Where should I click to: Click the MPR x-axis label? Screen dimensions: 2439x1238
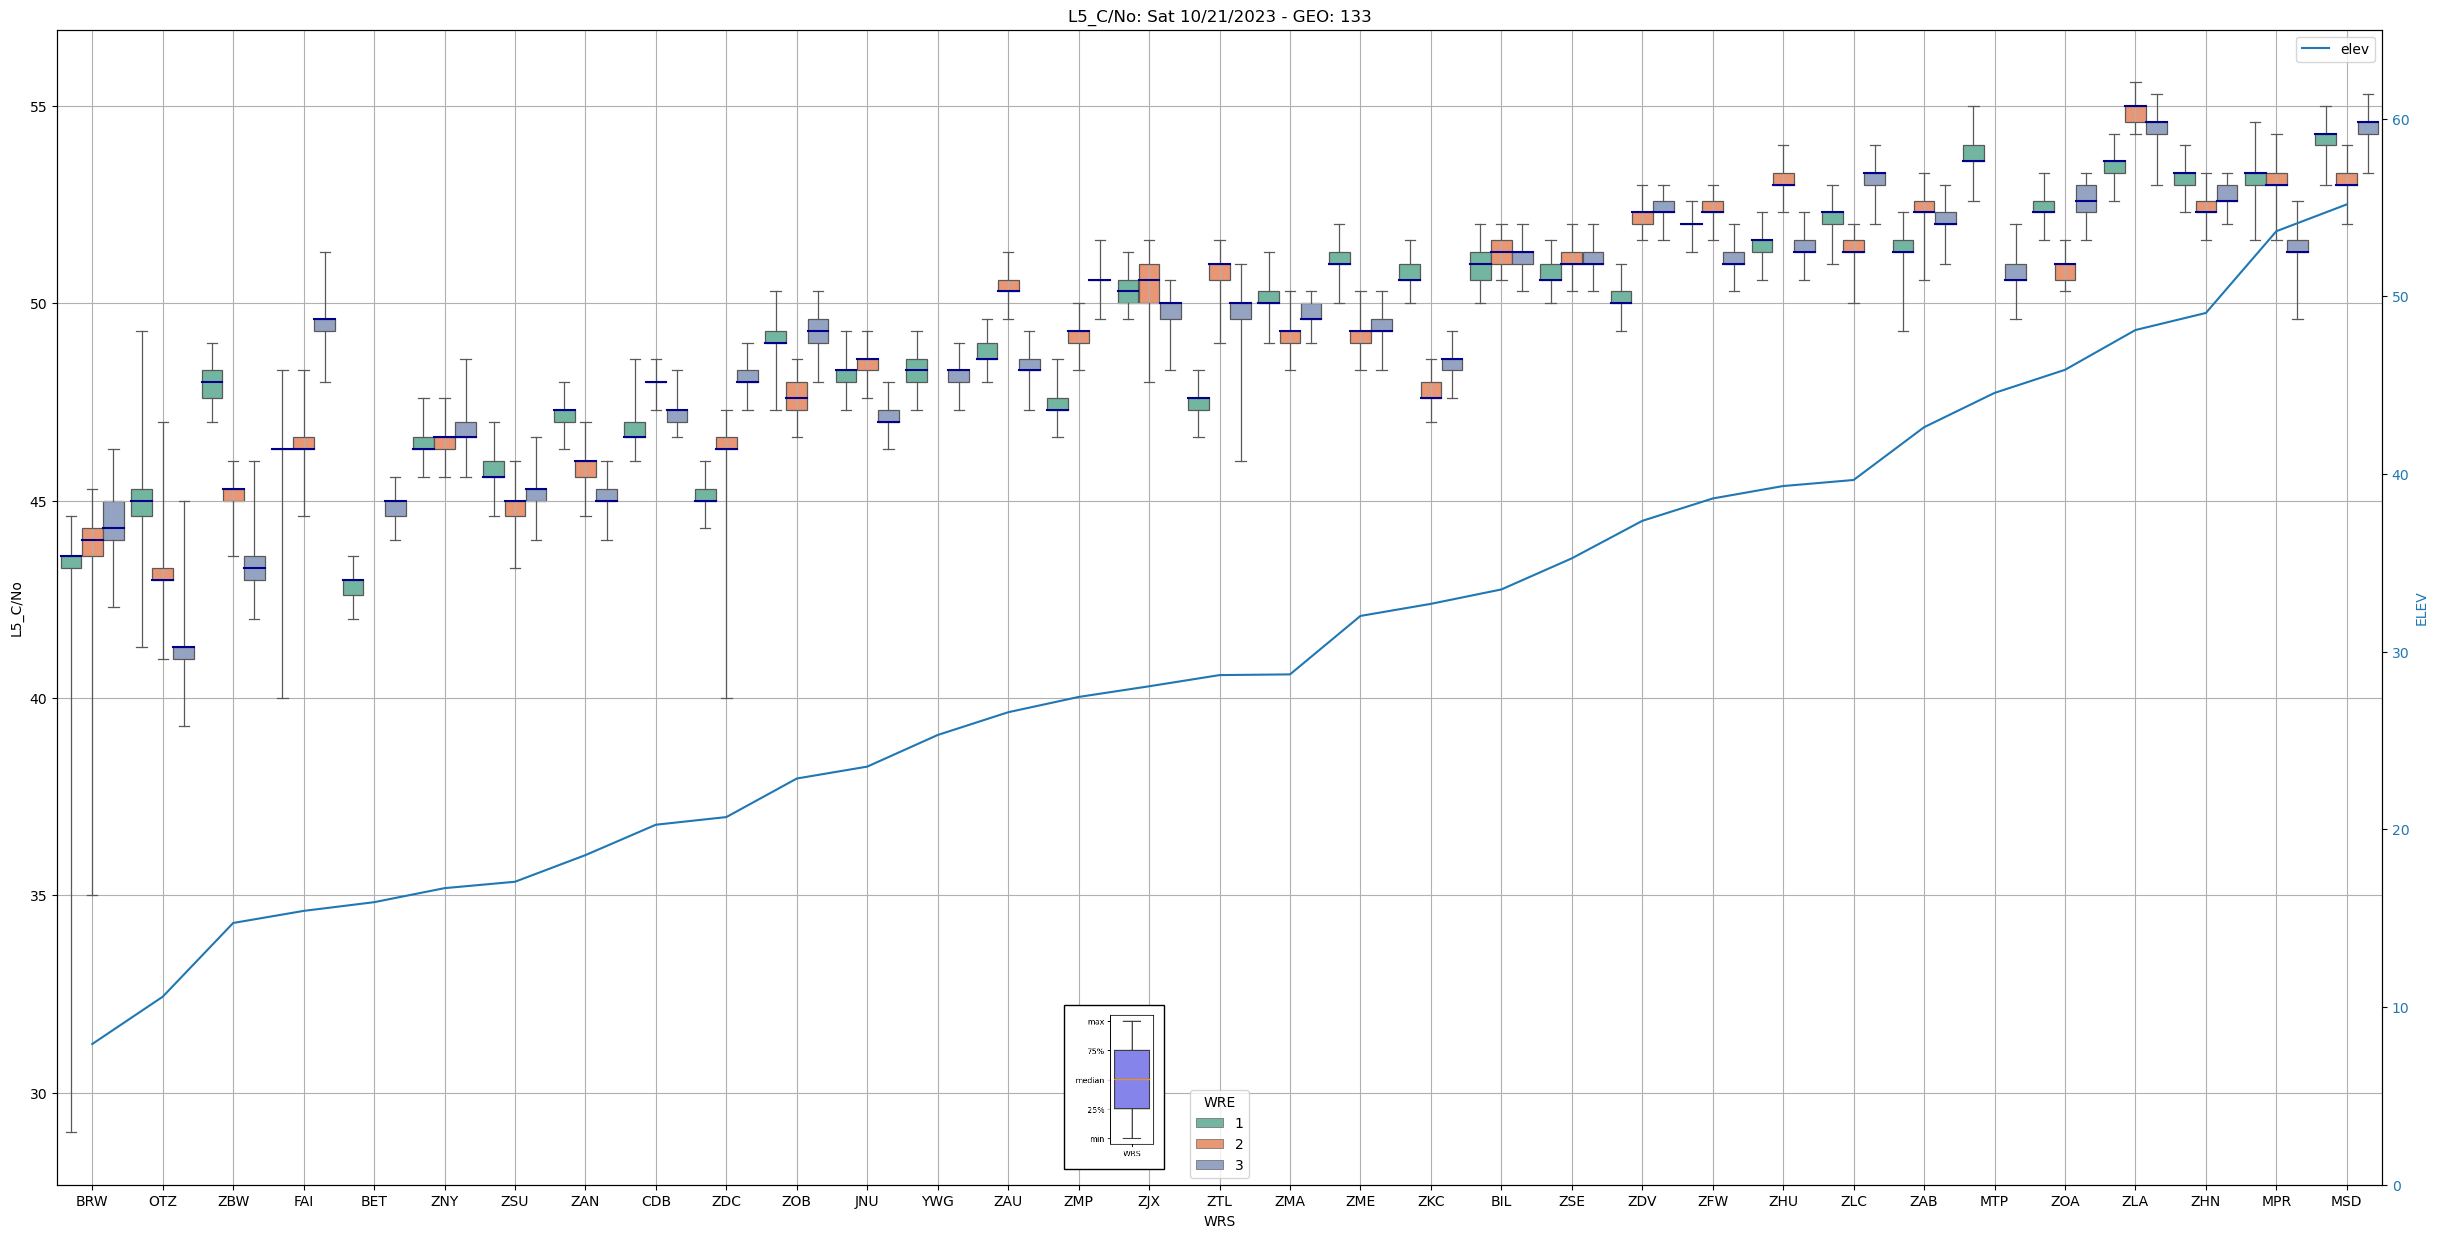[2276, 1201]
